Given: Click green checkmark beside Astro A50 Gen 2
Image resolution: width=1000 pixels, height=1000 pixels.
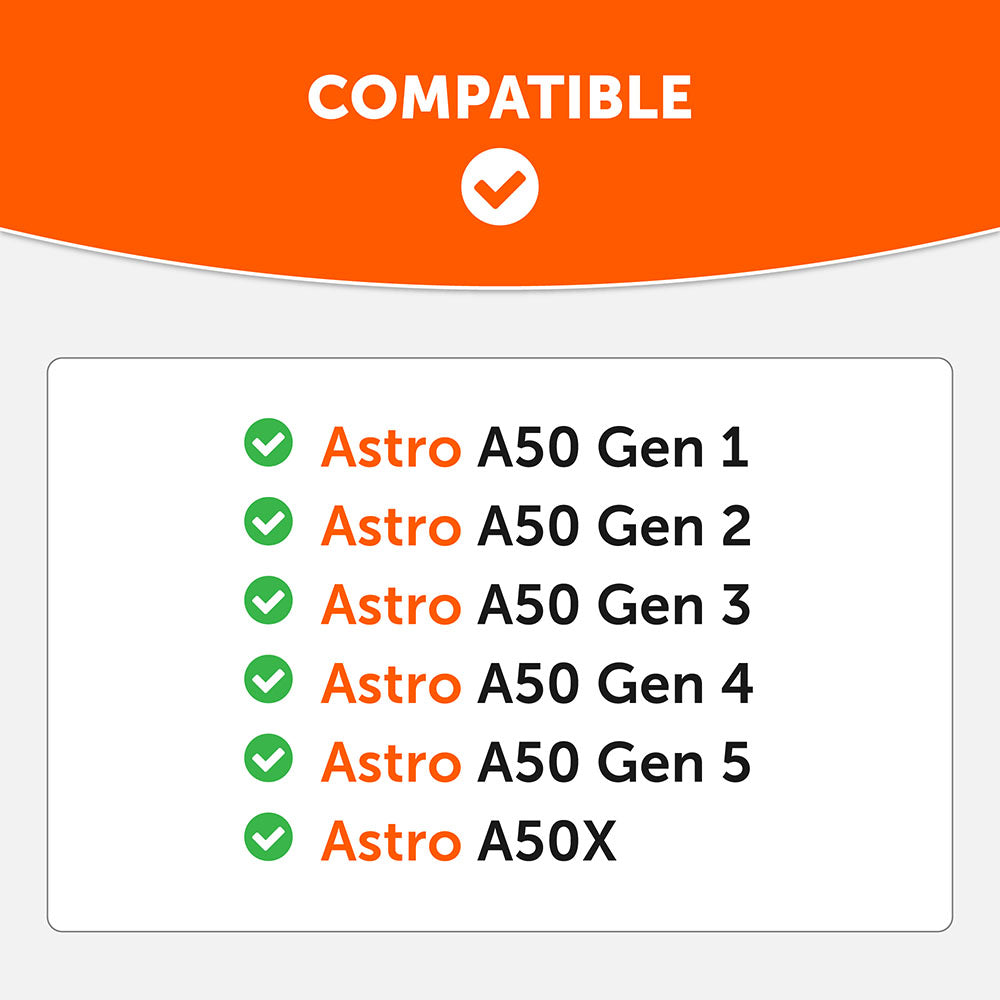Looking at the screenshot, I should pyautogui.click(x=268, y=521).
